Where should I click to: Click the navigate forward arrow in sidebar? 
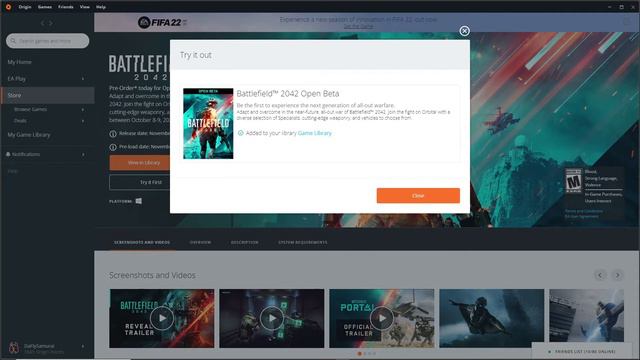51,23
